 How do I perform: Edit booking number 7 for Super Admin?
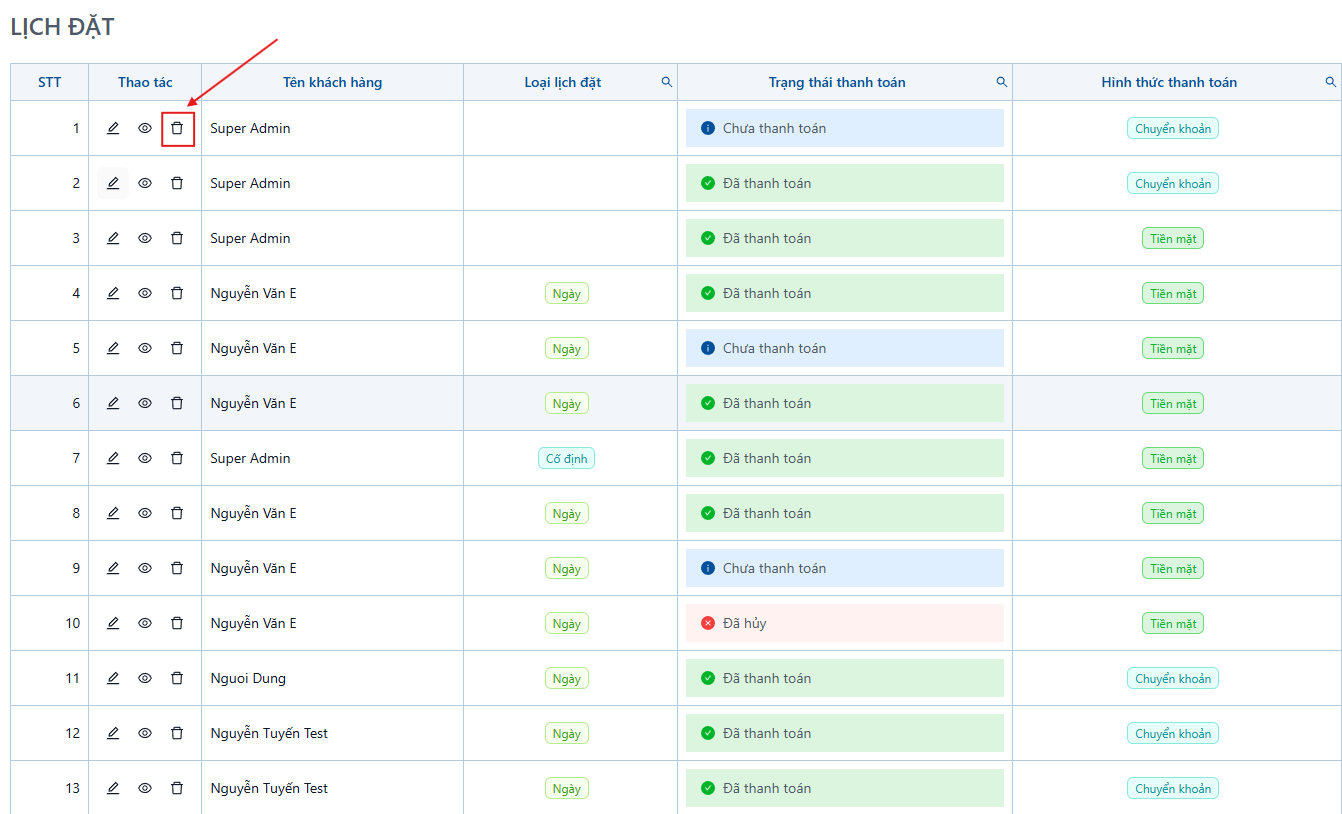click(113, 458)
